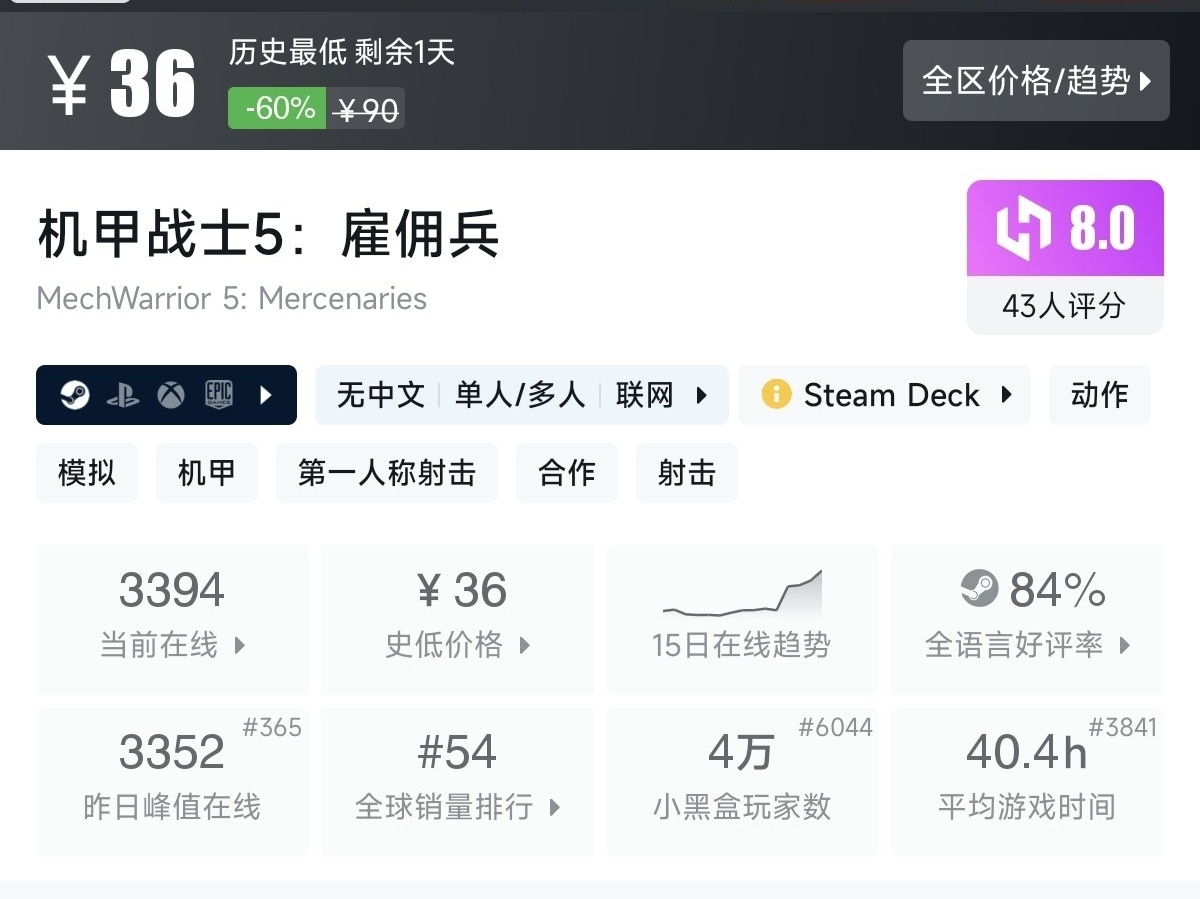Viewport: 1200px width, 899px height.
Task: Click the PlayStation platform icon
Action: [x=122, y=395]
